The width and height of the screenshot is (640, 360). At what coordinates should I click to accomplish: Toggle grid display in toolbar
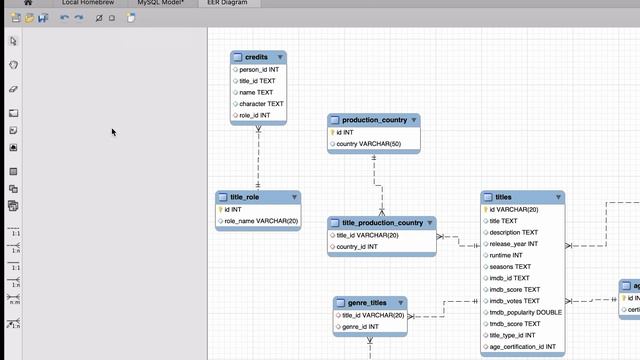(x=99, y=18)
